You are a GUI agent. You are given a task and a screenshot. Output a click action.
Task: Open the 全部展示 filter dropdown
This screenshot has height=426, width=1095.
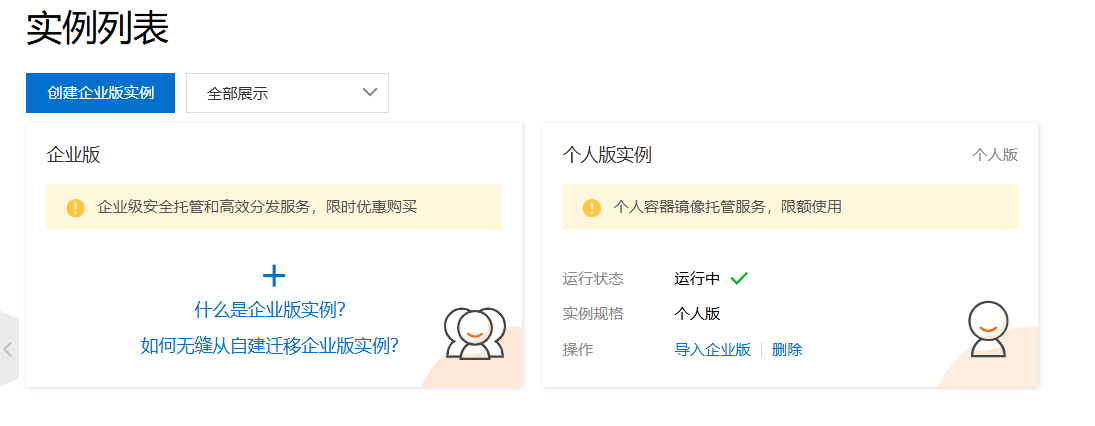(287, 93)
